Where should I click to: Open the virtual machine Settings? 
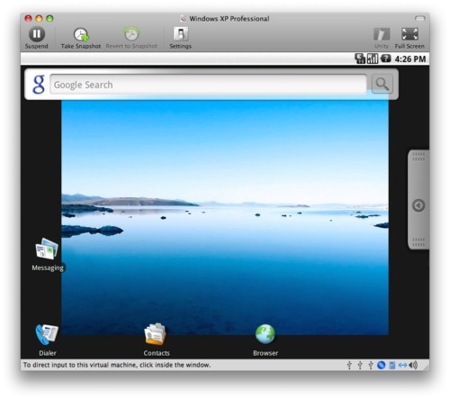coord(180,34)
